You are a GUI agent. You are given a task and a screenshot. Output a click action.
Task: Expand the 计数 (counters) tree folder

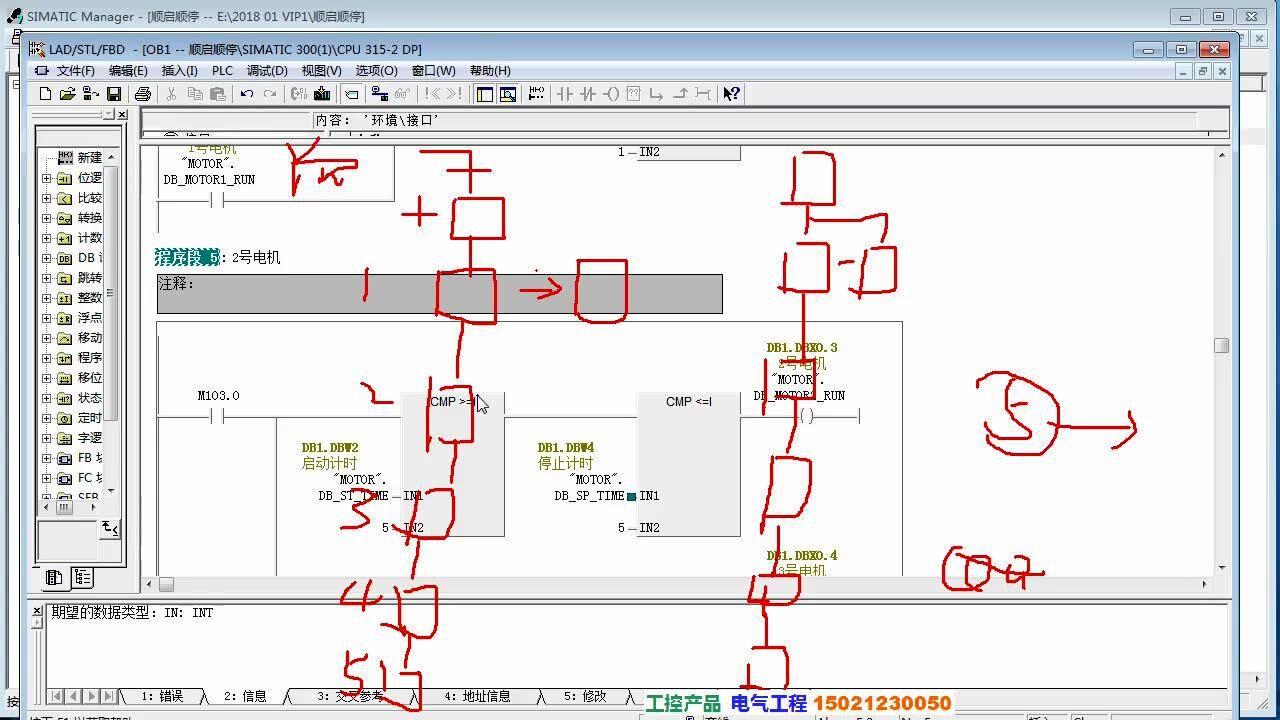46,238
